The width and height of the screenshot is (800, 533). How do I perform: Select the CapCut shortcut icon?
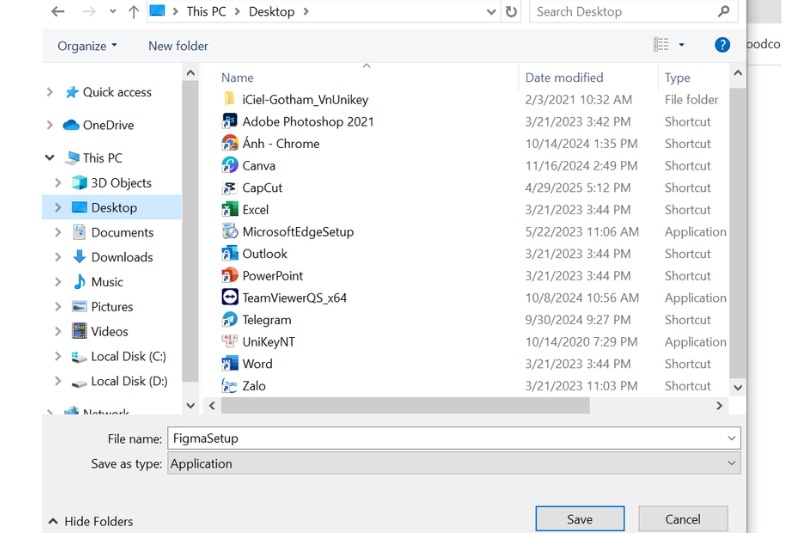point(230,188)
